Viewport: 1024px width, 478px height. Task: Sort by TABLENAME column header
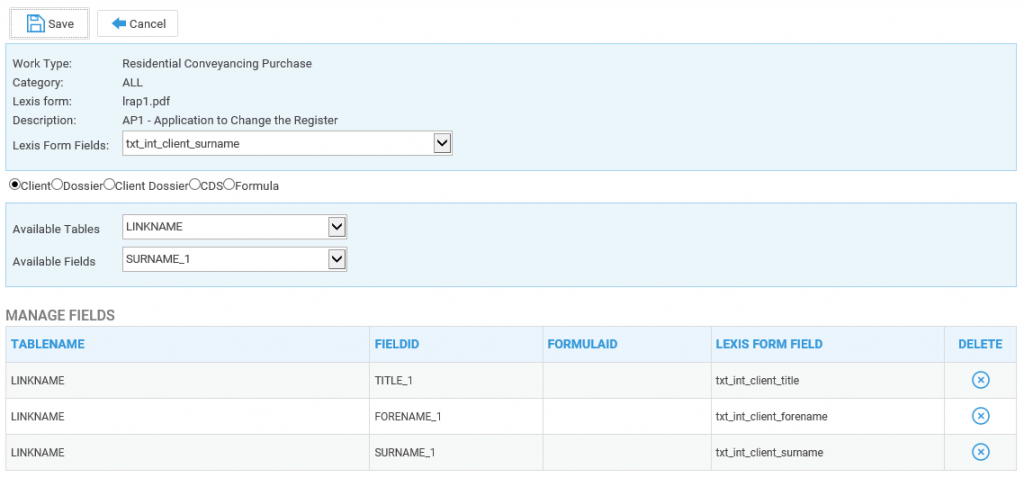click(x=48, y=344)
